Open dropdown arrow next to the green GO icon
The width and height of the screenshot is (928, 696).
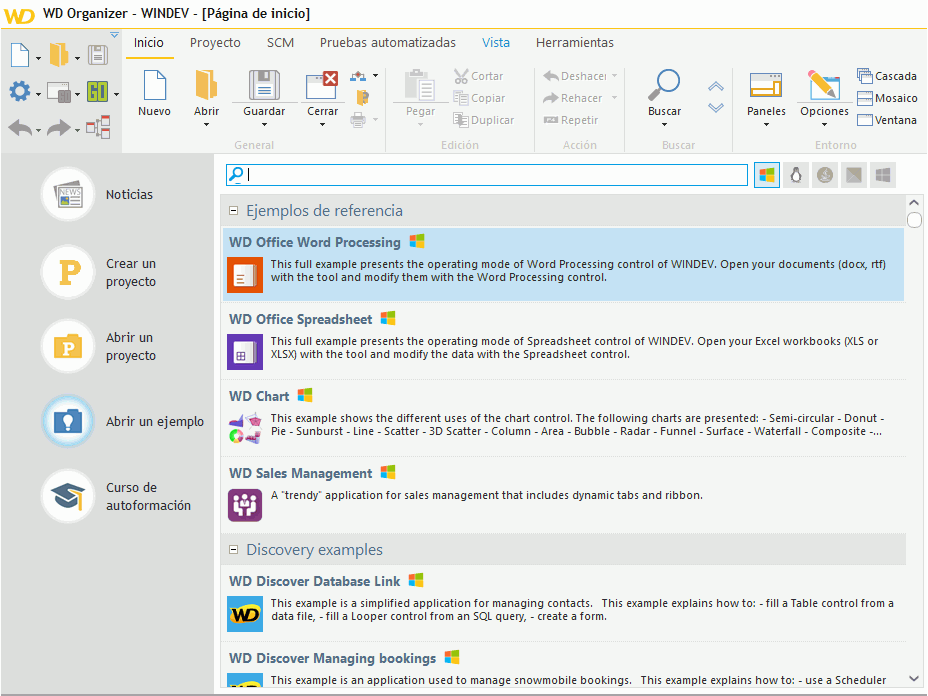pyautogui.click(x=117, y=95)
